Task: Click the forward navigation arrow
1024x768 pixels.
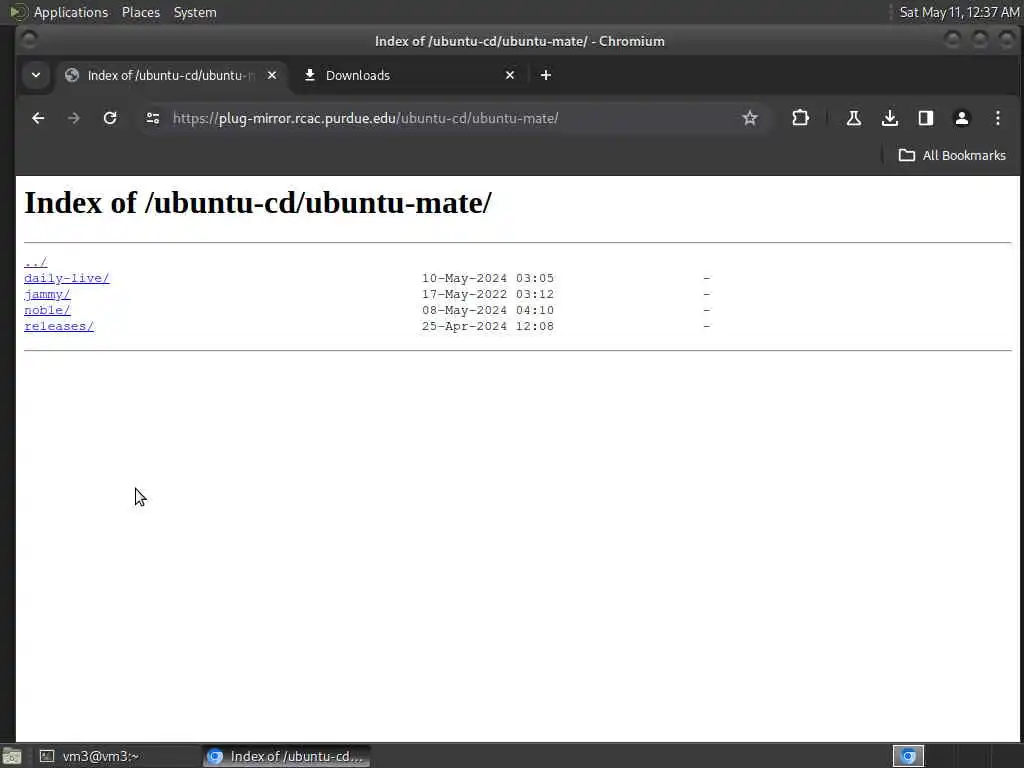Action: point(74,118)
